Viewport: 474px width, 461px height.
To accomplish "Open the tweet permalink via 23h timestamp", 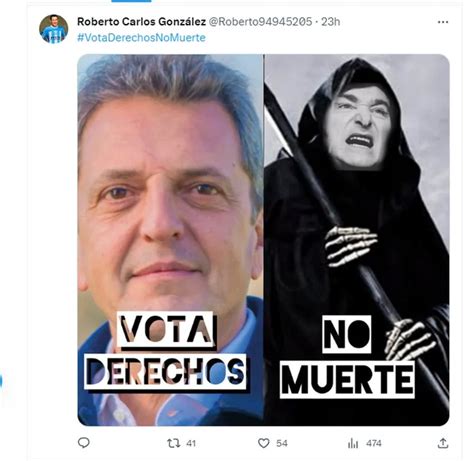I will tap(331, 22).
